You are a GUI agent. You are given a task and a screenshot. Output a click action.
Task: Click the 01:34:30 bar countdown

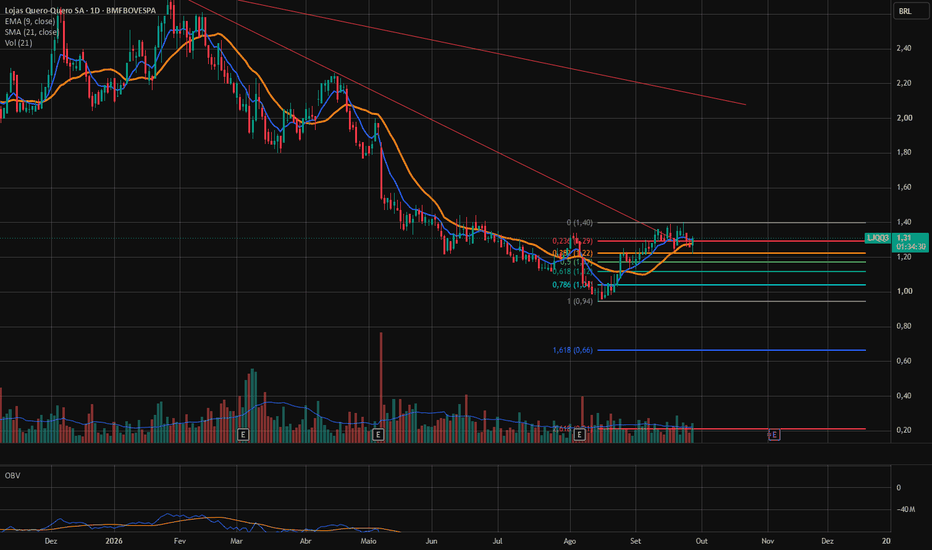[x=911, y=247]
